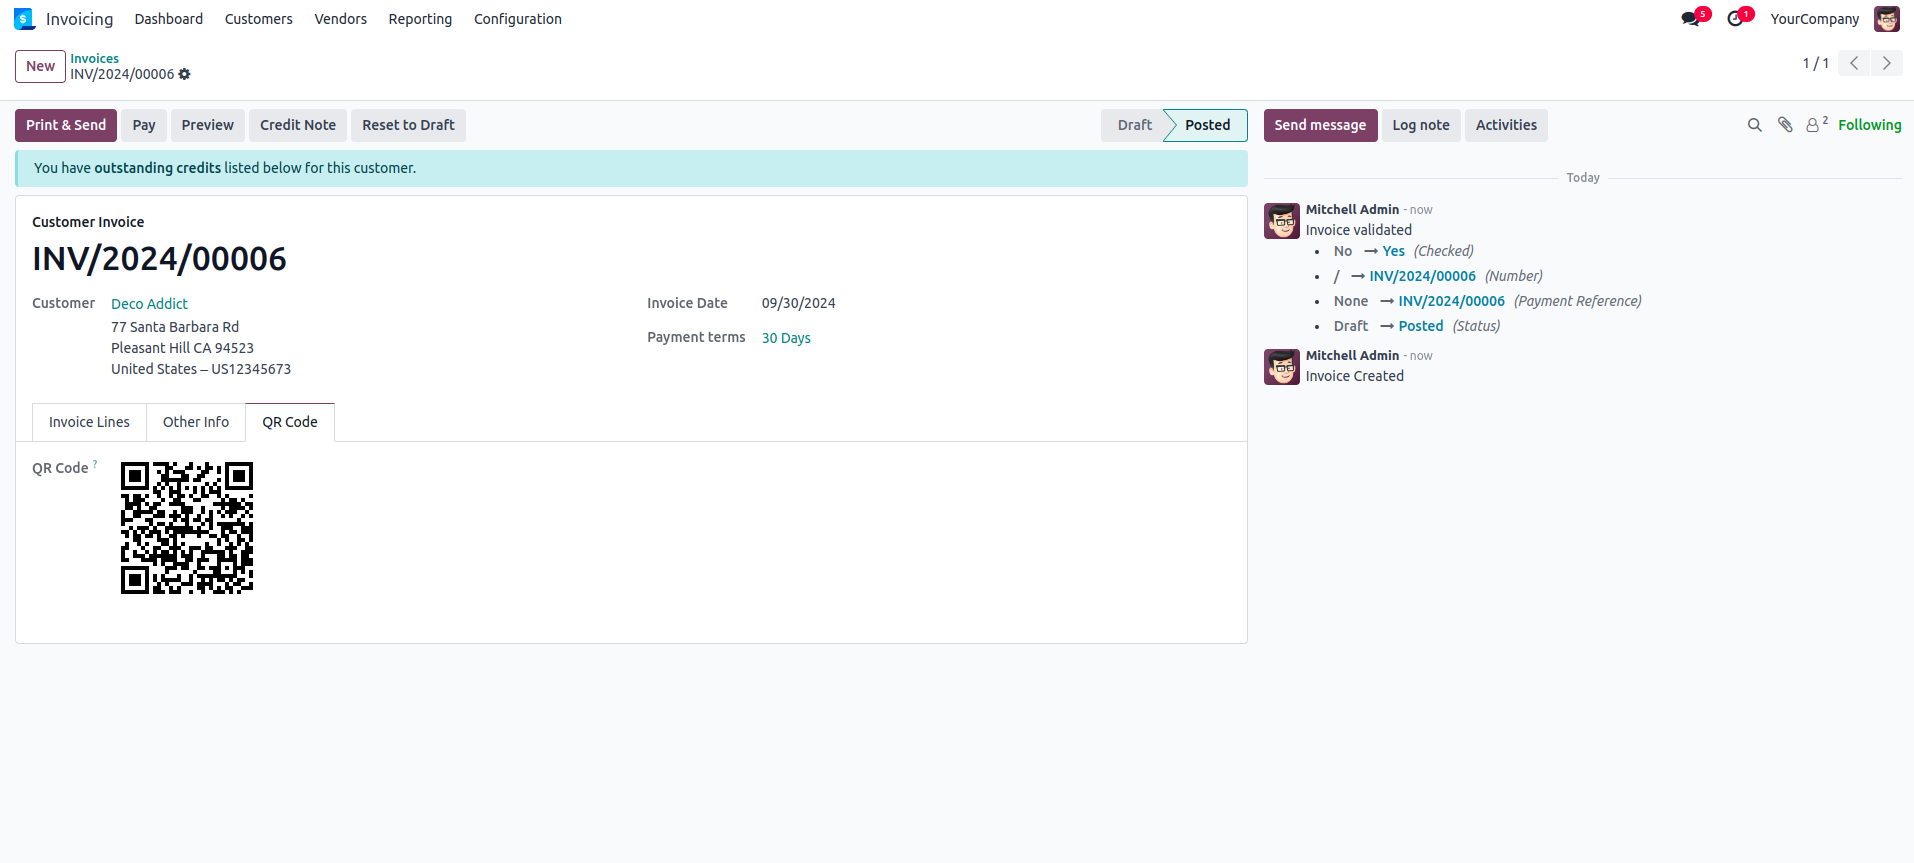The image size is (1914, 863).
Task: Open the YourCompany company switcher
Action: 1815,19
